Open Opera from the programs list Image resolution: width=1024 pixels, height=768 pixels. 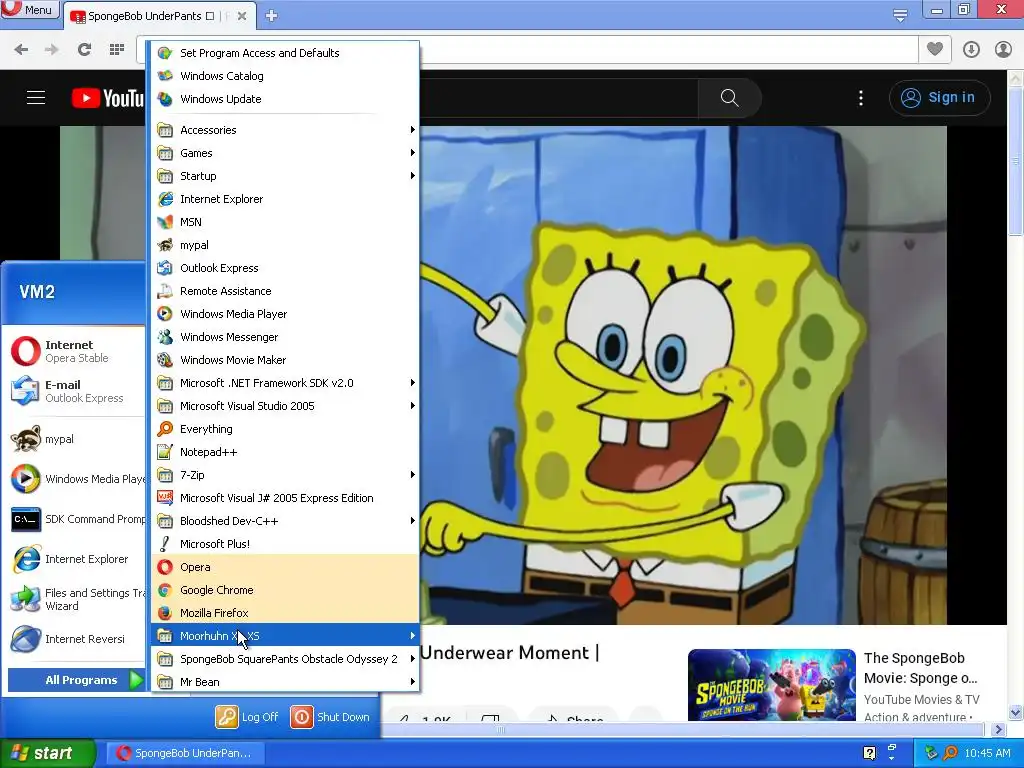[x=285, y=567]
